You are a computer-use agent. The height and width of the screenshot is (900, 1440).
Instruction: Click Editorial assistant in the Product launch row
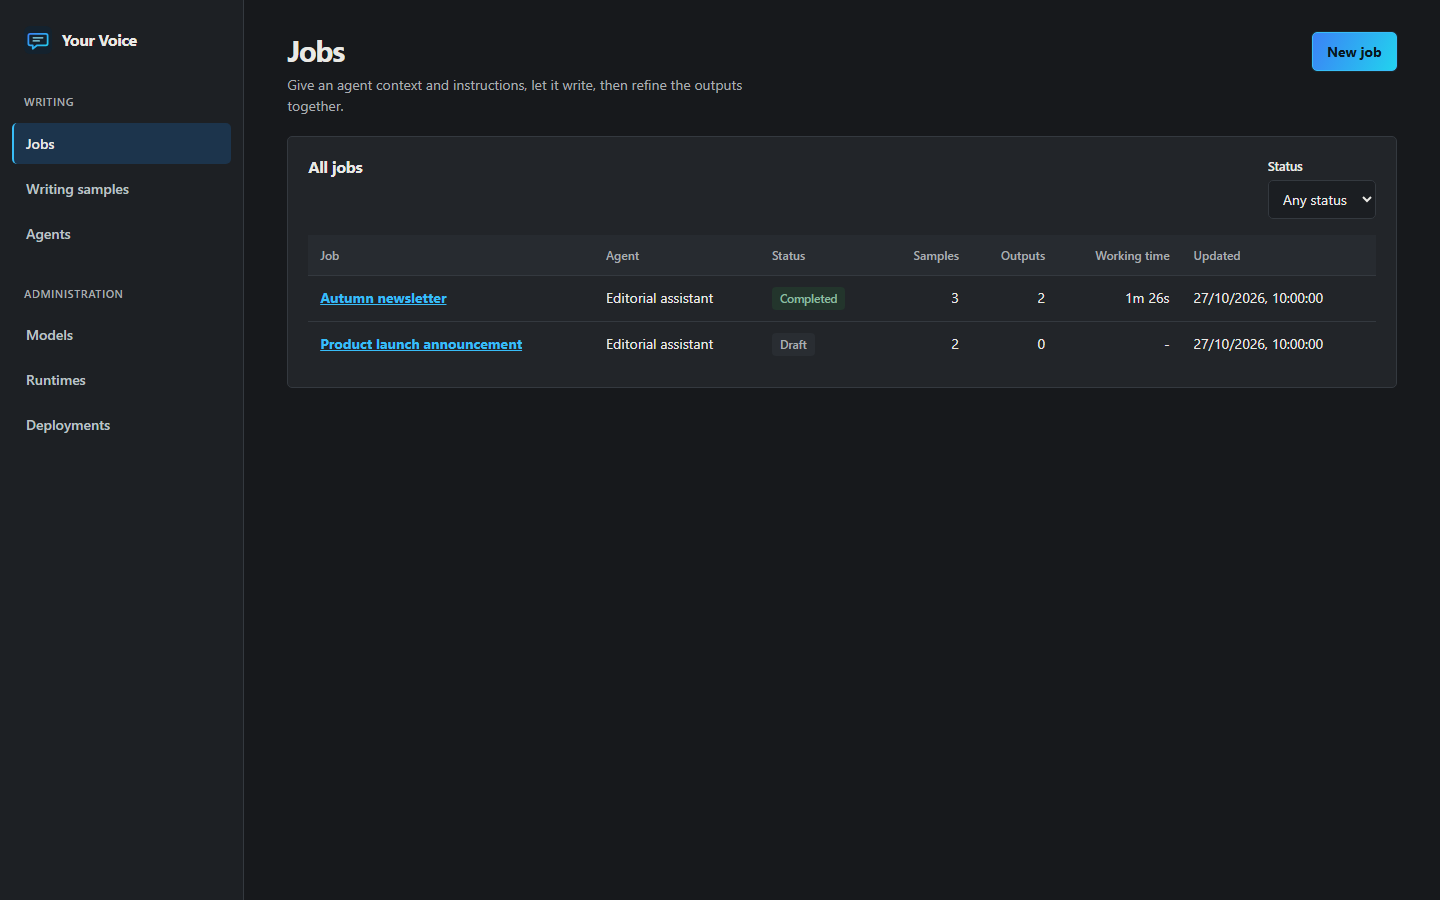tap(659, 344)
